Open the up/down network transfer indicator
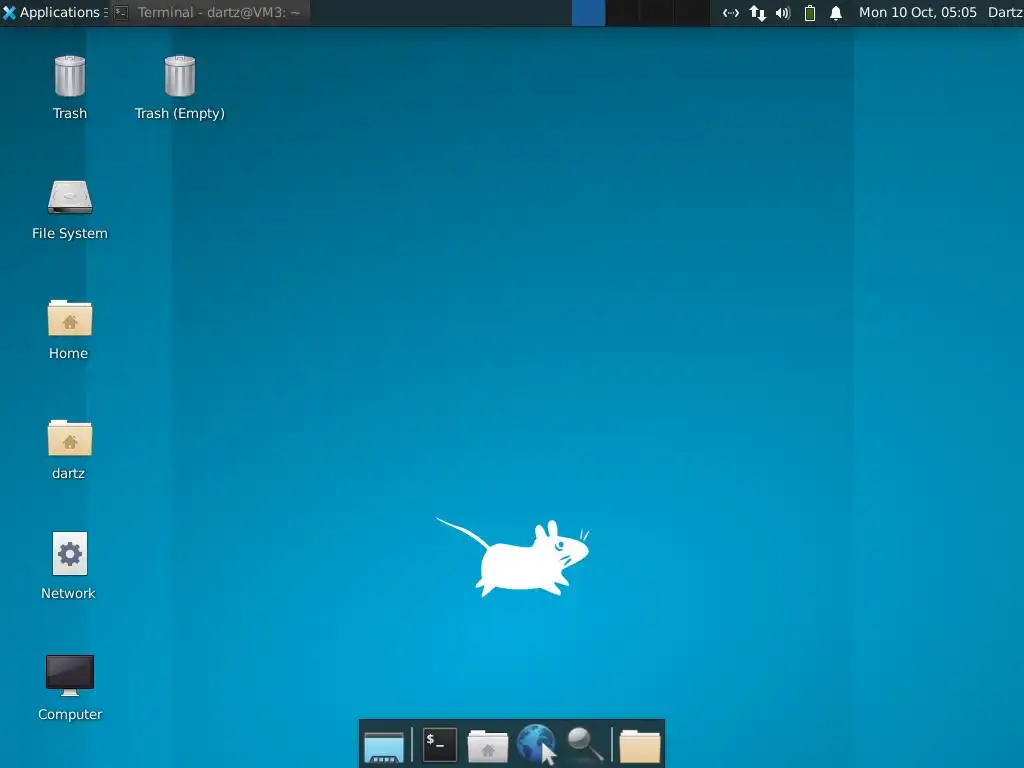 (758, 13)
